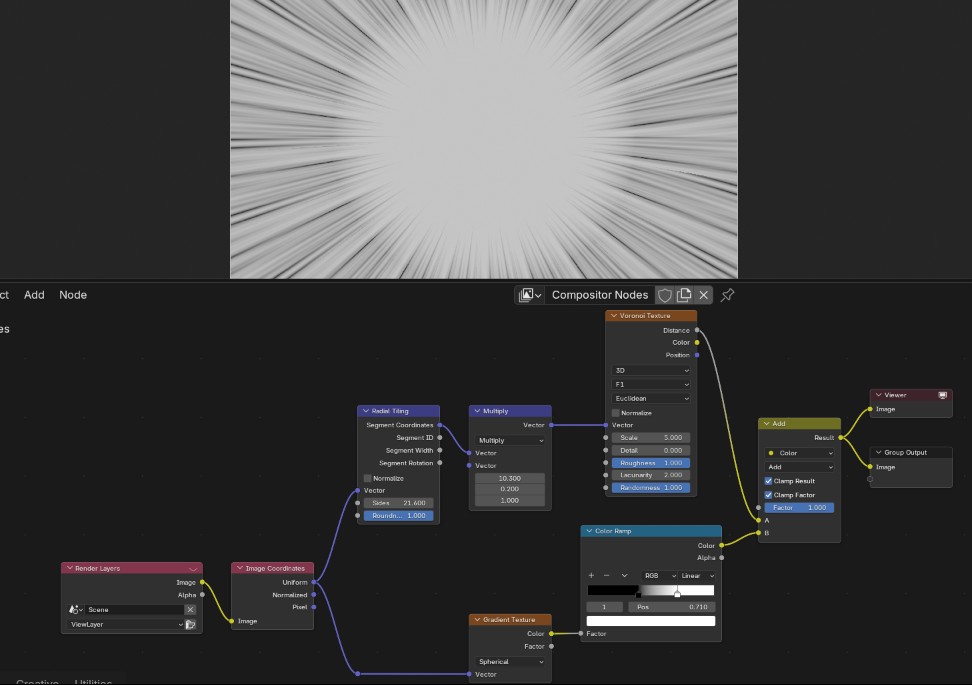Collapse the Group Output node
The image size is (972, 685).
[x=878, y=453]
